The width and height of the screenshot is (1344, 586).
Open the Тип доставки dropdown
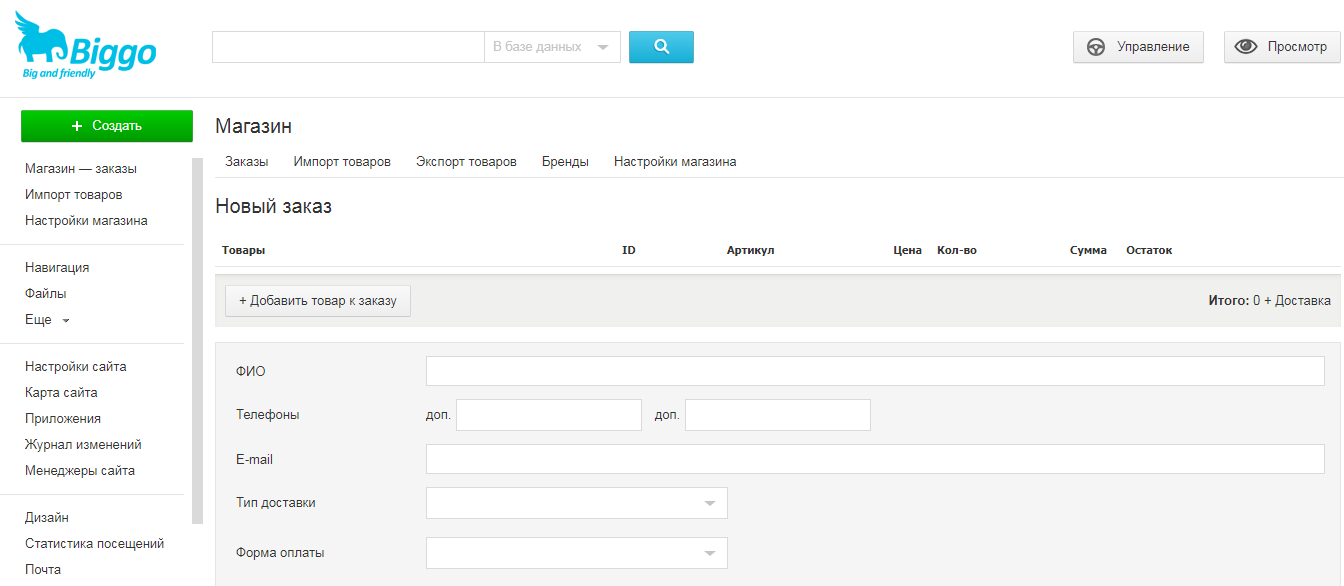pos(576,503)
